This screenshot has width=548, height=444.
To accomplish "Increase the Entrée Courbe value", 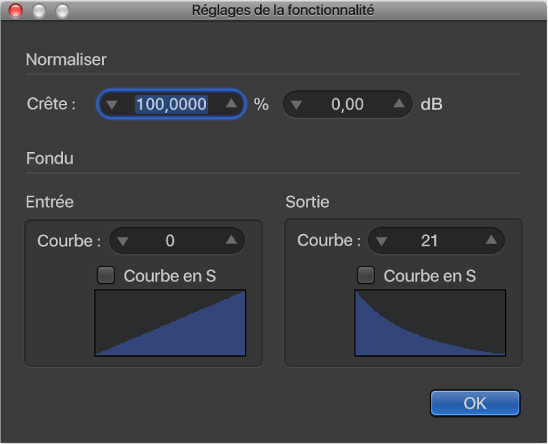I will [231, 240].
